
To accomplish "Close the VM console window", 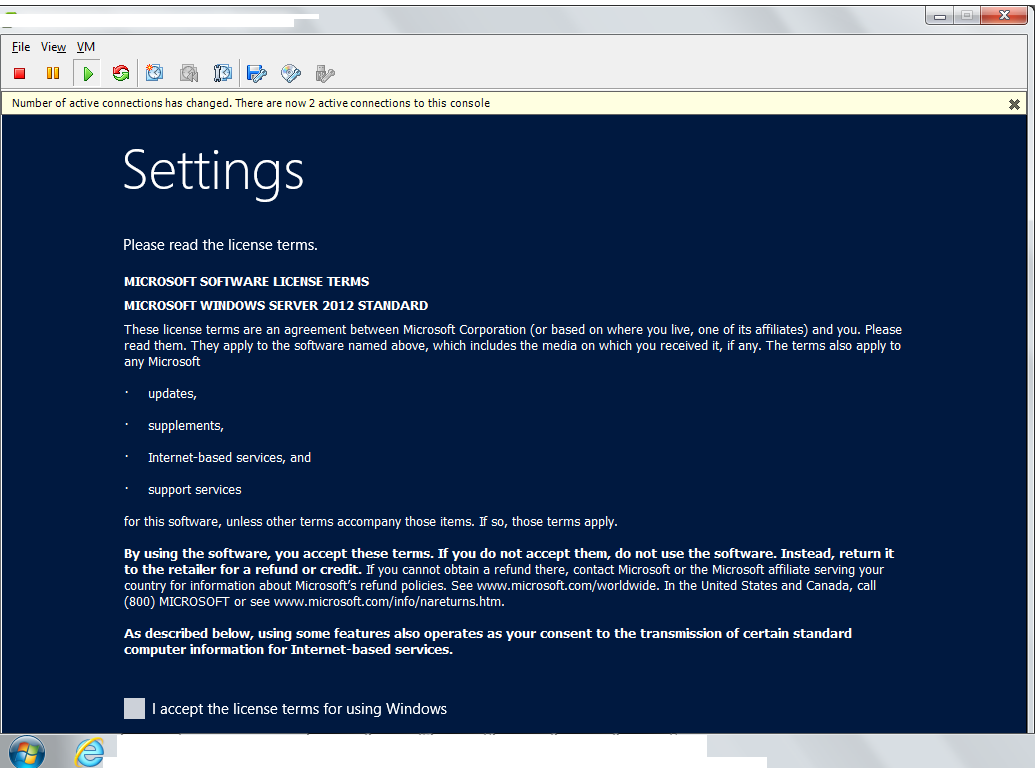I will point(1004,15).
